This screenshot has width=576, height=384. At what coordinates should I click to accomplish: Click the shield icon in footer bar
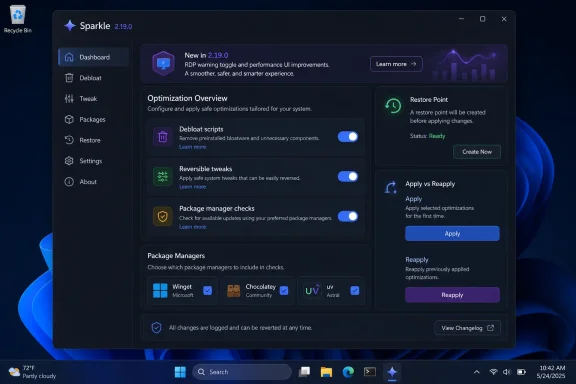click(156, 327)
